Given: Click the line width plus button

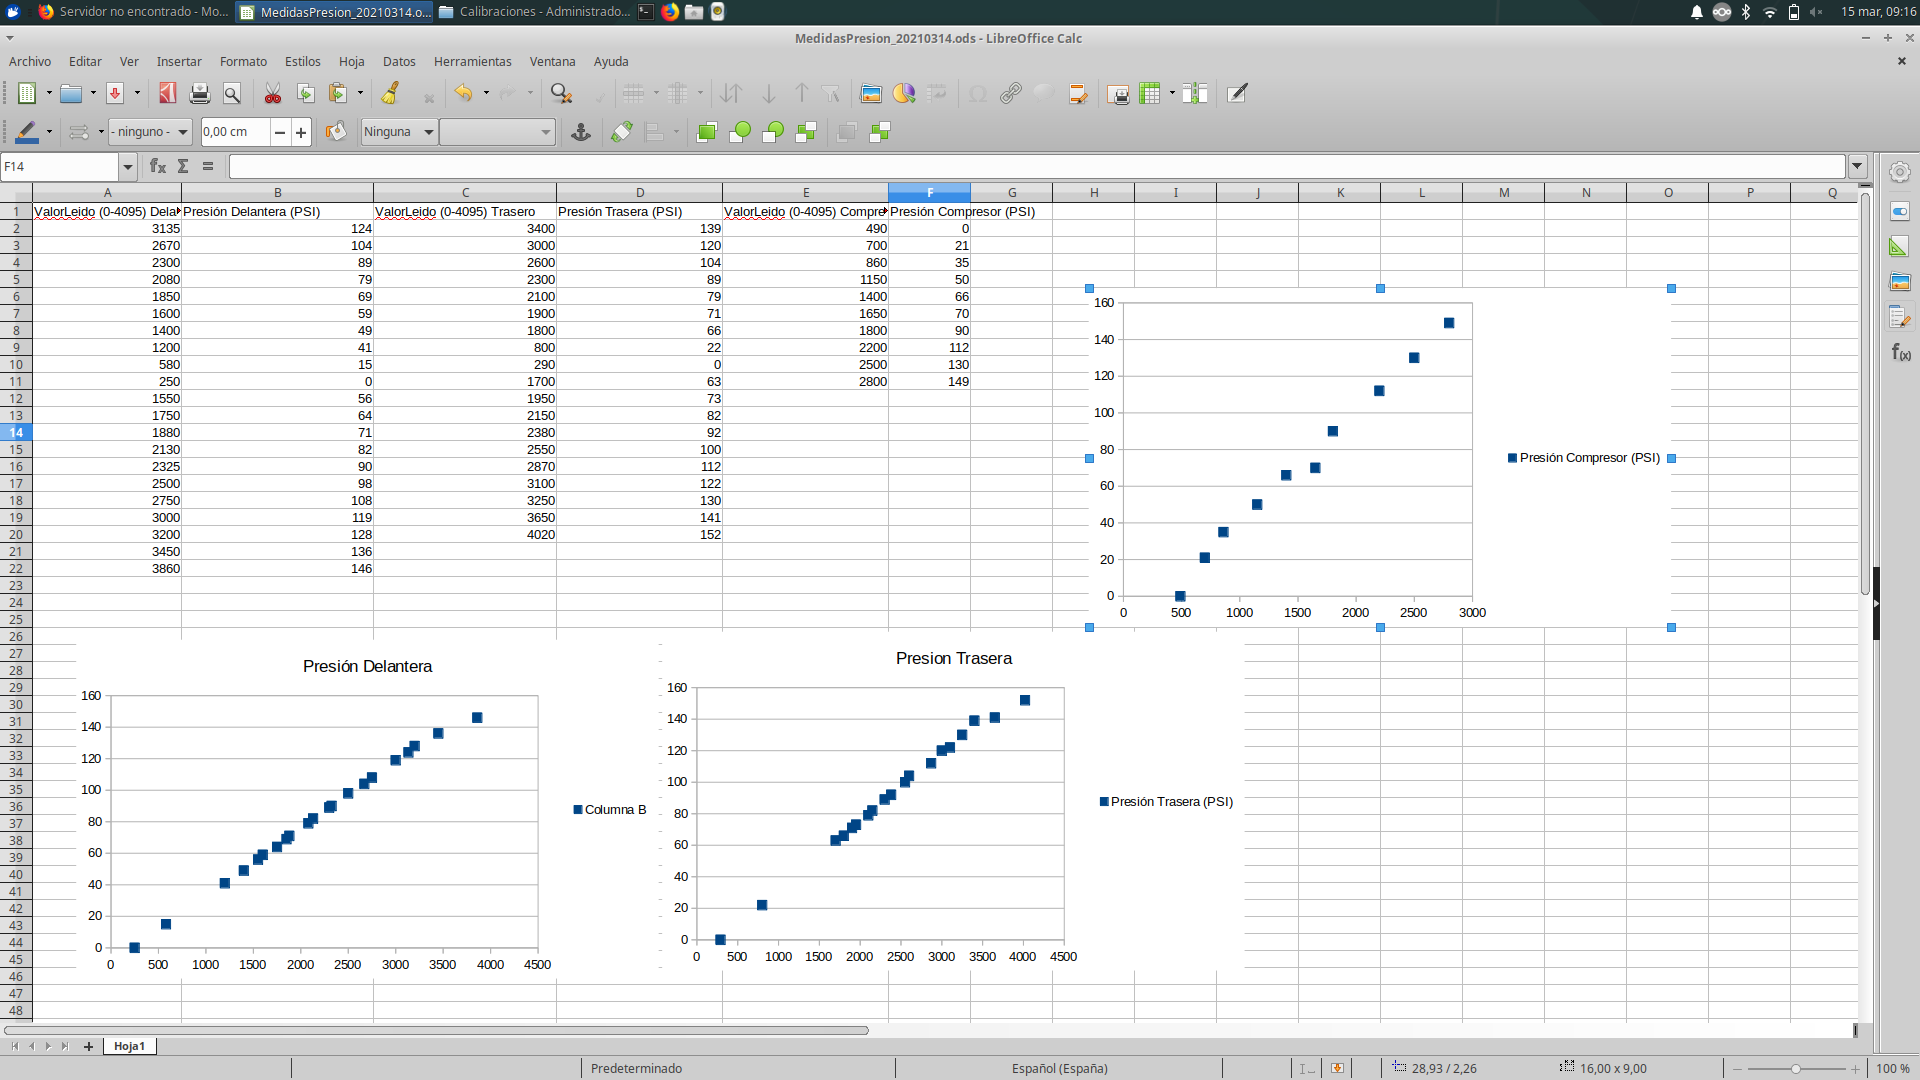Looking at the screenshot, I should coord(301,132).
